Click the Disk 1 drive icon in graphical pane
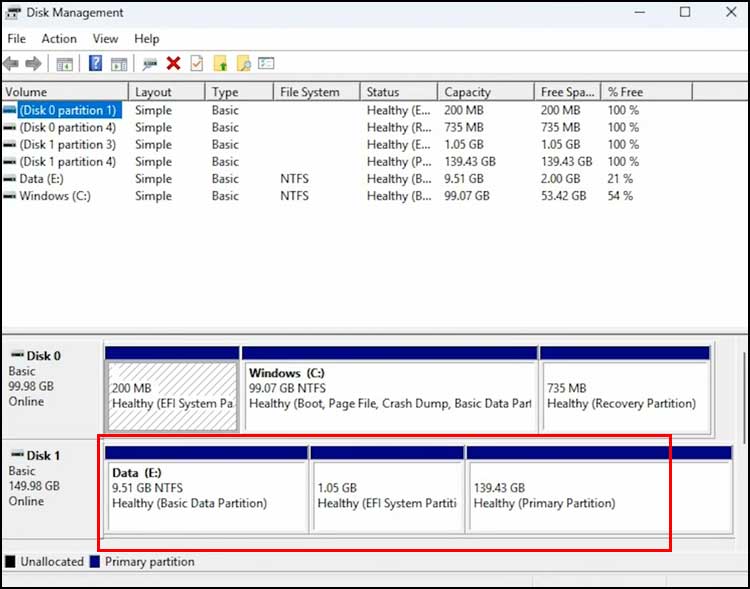Screen dimensions: 750x589 17,455
